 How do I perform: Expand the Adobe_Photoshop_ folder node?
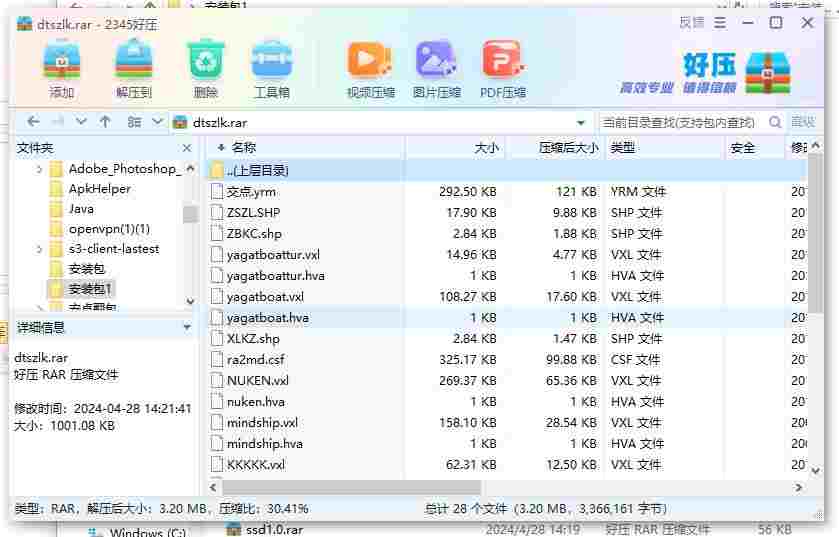tap(39, 170)
